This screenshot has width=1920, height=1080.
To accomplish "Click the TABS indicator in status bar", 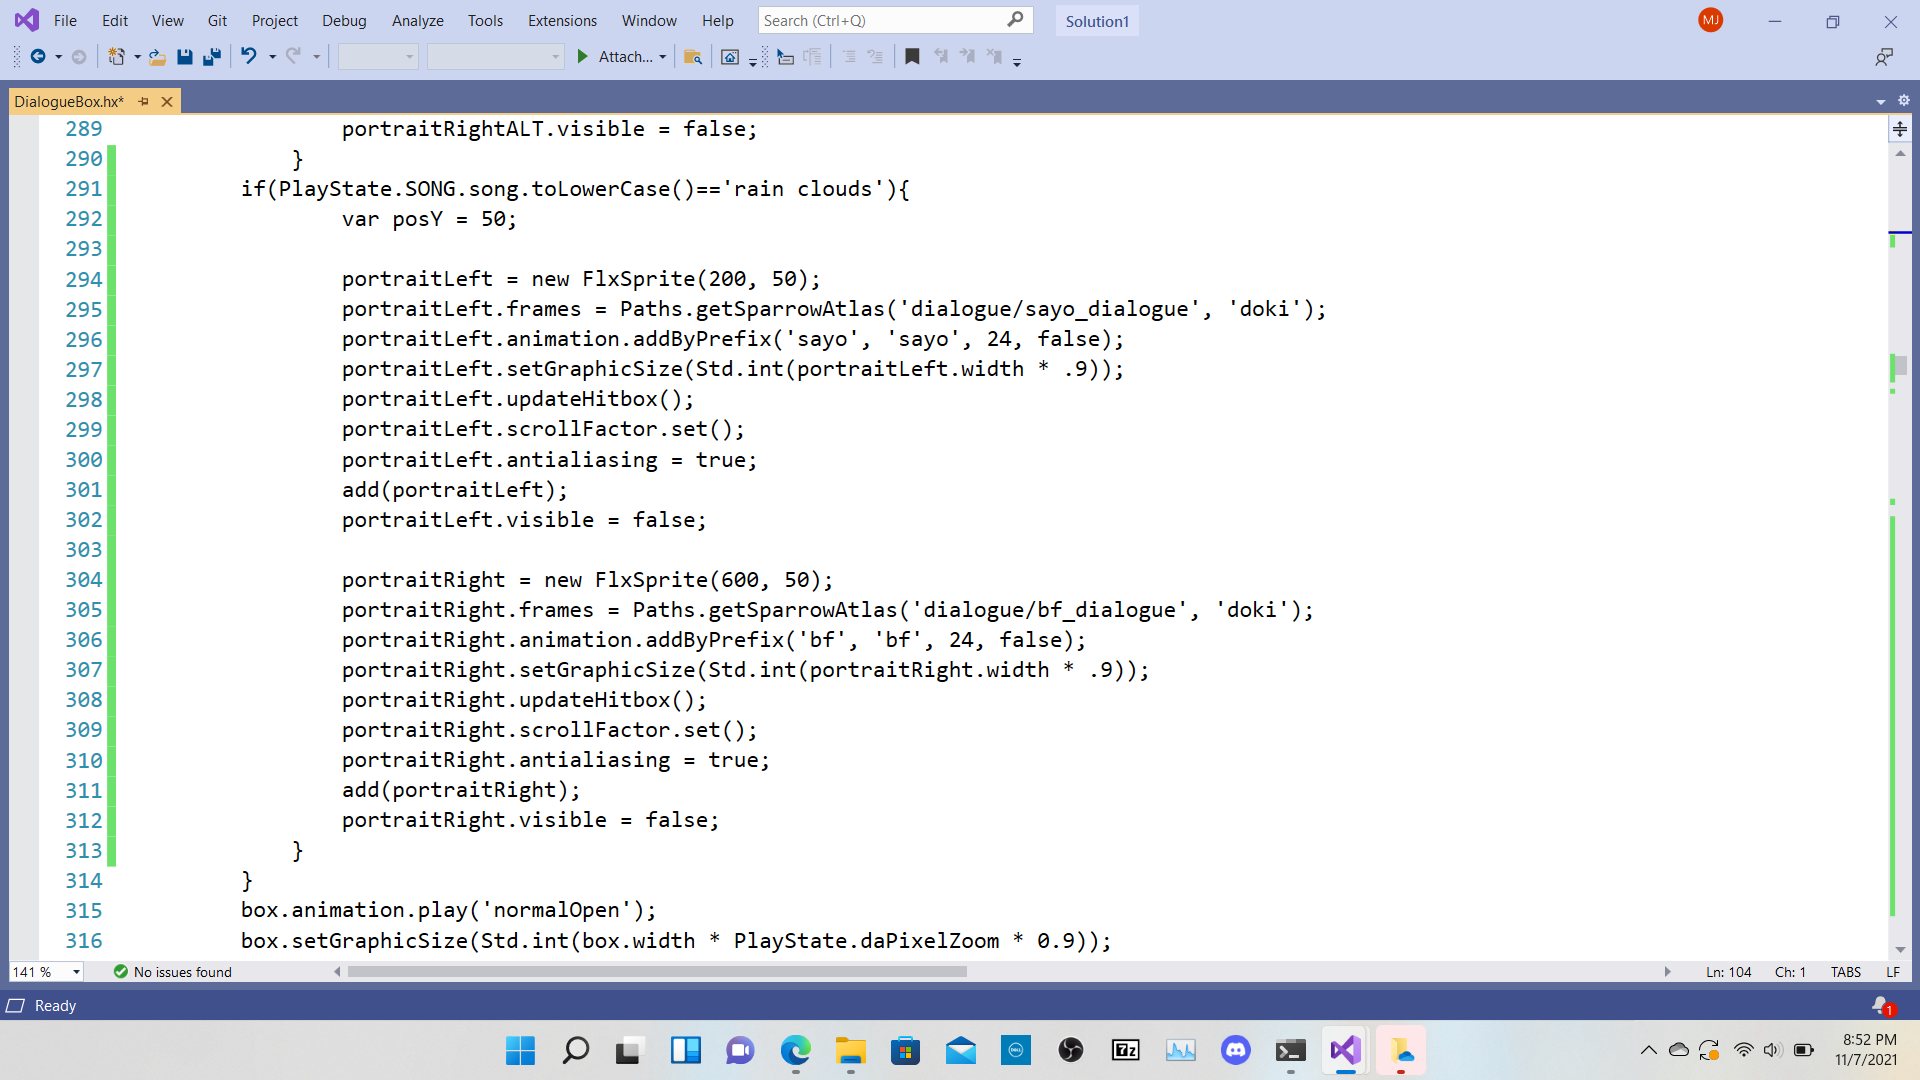I will point(1844,971).
